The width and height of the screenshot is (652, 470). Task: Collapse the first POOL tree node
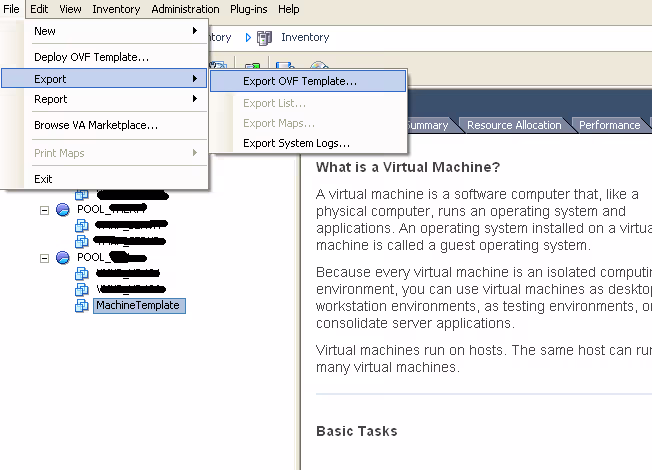coord(44,209)
